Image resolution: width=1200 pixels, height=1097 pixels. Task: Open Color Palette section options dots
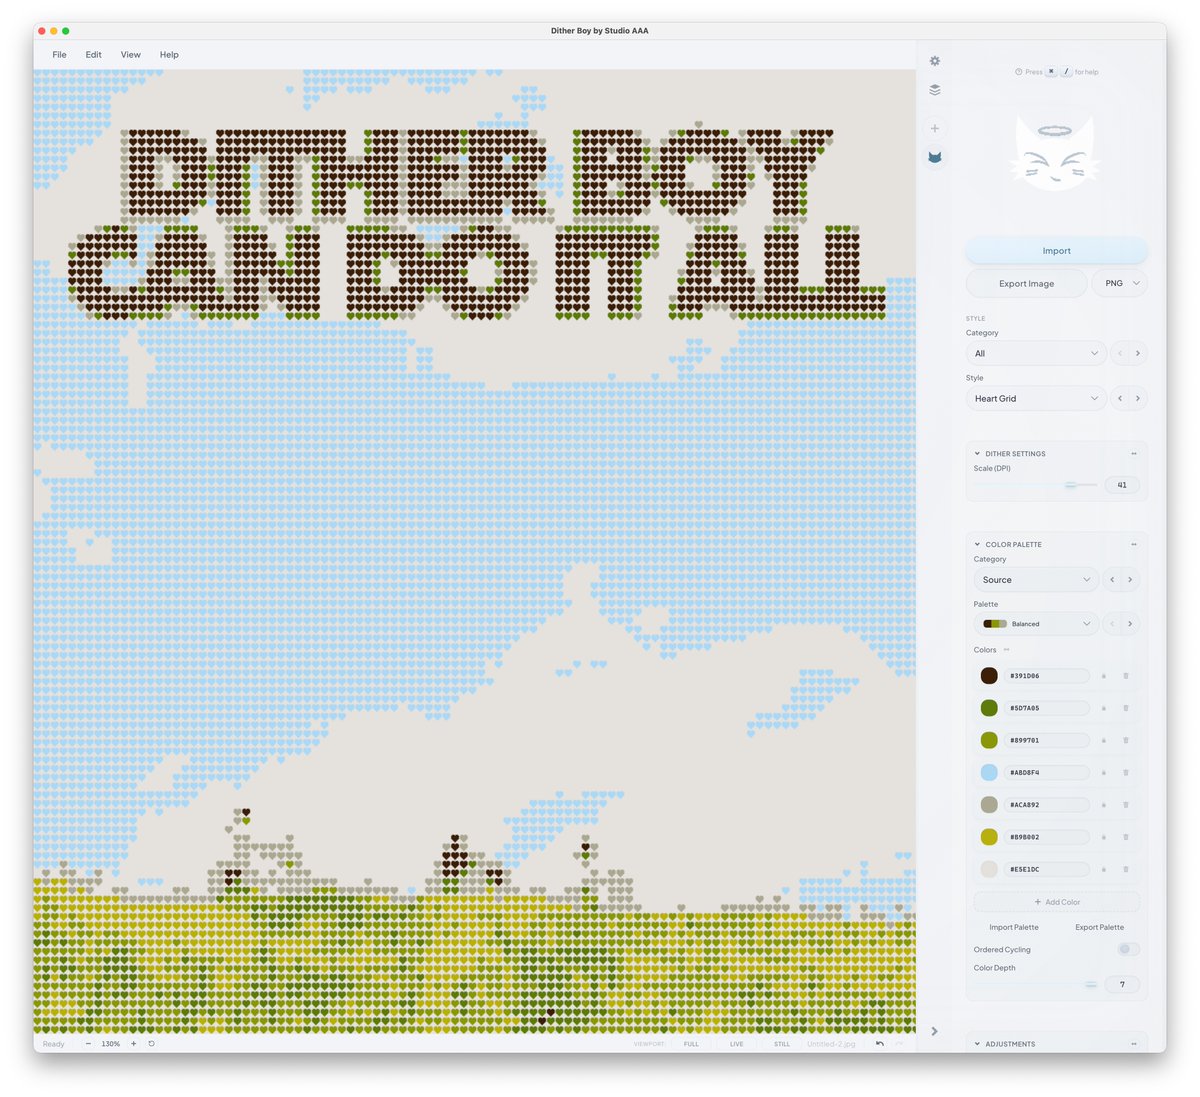click(x=1134, y=545)
